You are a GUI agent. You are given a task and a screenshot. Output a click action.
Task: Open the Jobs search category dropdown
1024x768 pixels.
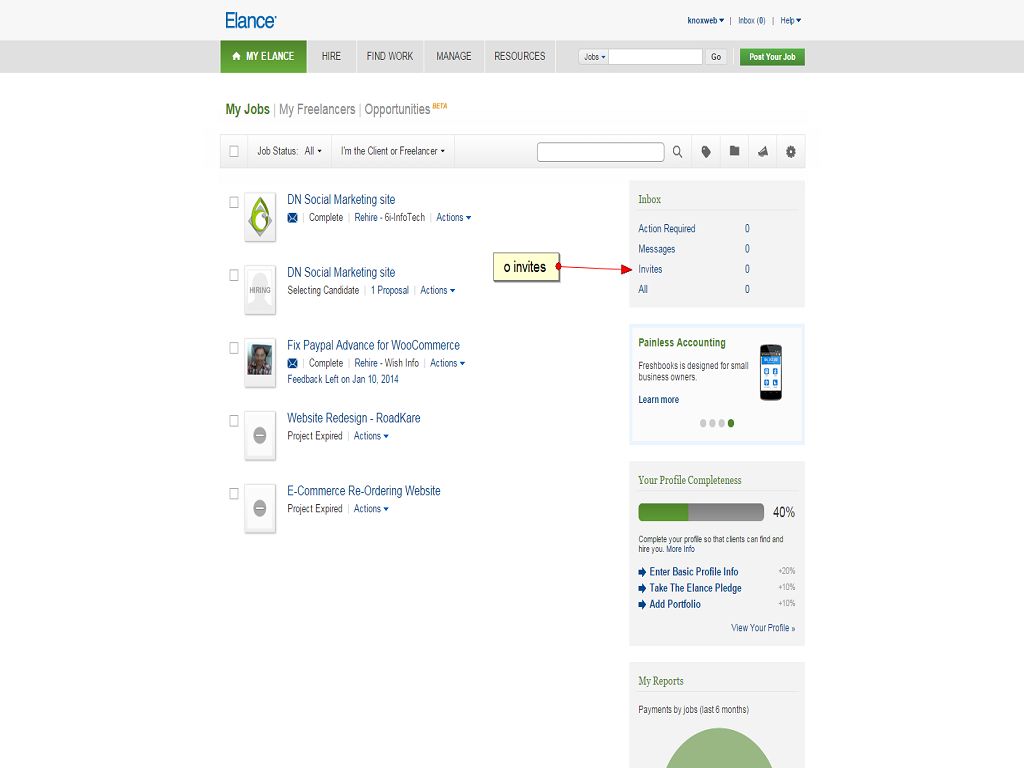click(x=594, y=57)
